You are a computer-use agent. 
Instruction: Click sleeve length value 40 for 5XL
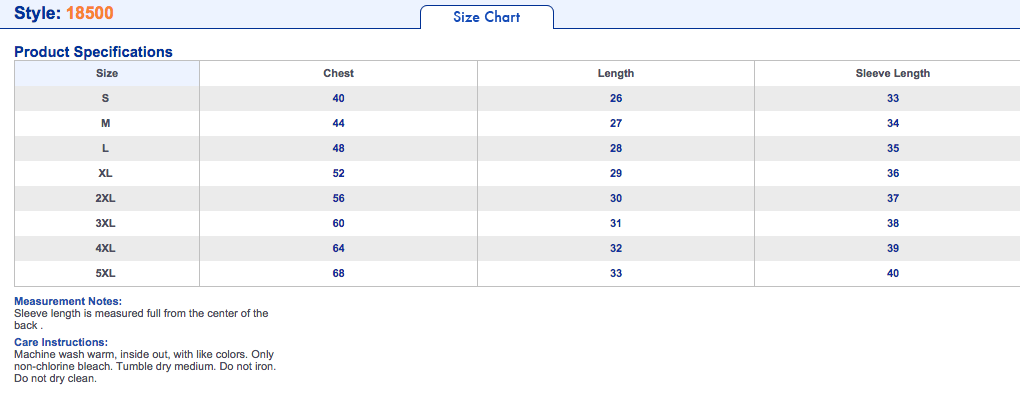(x=892, y=274)
